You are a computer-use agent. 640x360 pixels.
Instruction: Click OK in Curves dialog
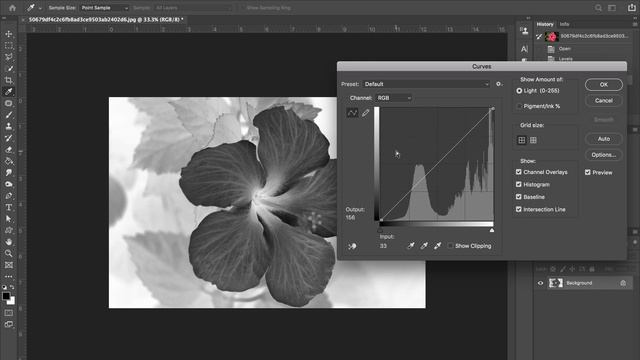(x=604, y=84)
